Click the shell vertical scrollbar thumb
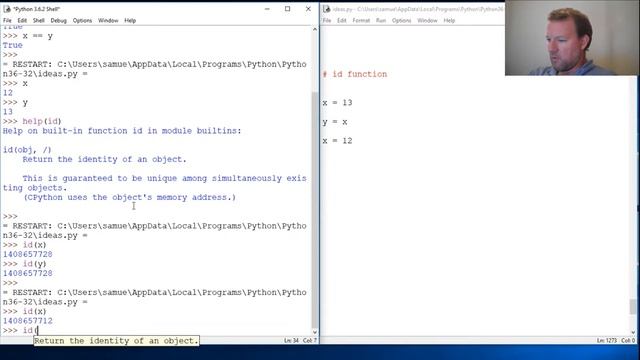 click(x=315, y=209)
